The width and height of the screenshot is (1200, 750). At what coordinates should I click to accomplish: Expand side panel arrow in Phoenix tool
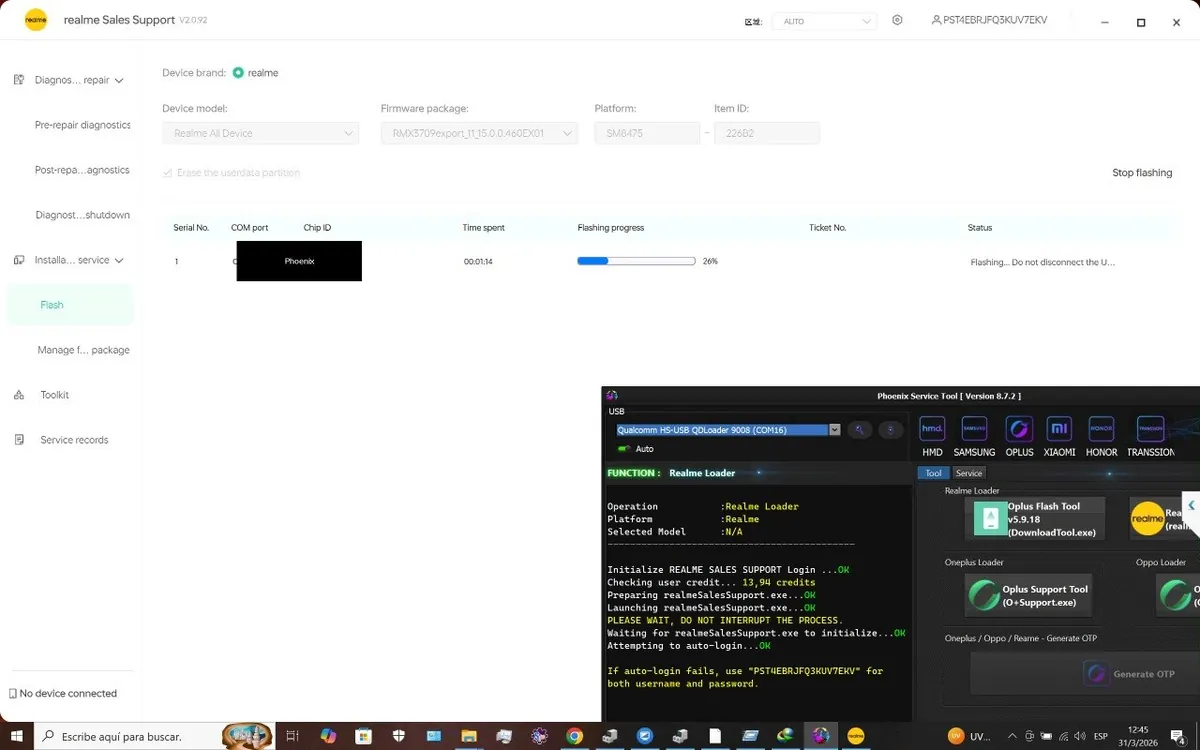click(1191, 506)
